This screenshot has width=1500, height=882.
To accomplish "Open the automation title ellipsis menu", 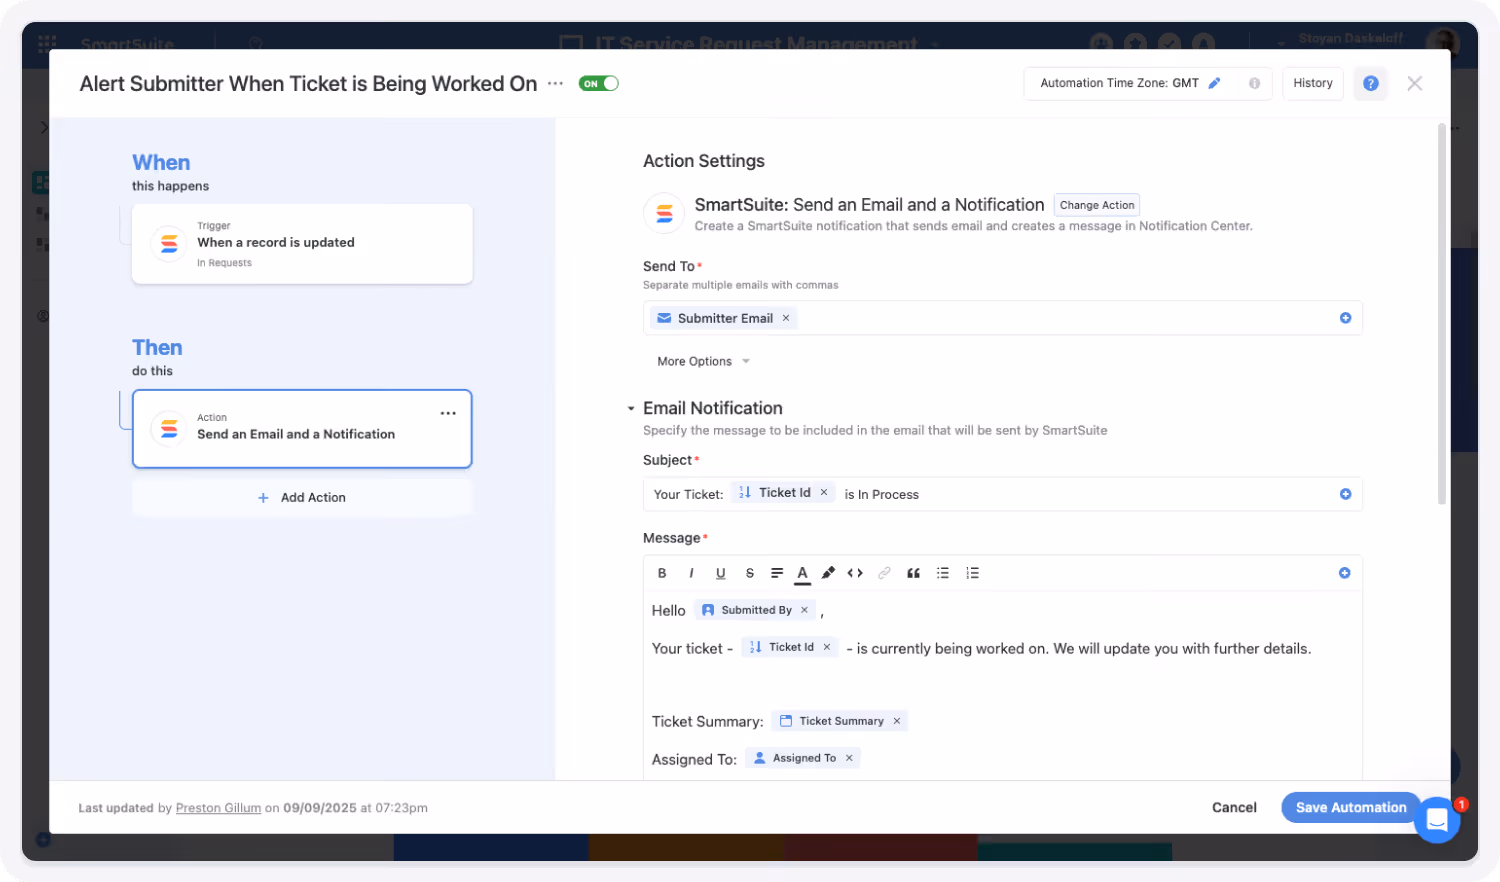I will point(555,84).
